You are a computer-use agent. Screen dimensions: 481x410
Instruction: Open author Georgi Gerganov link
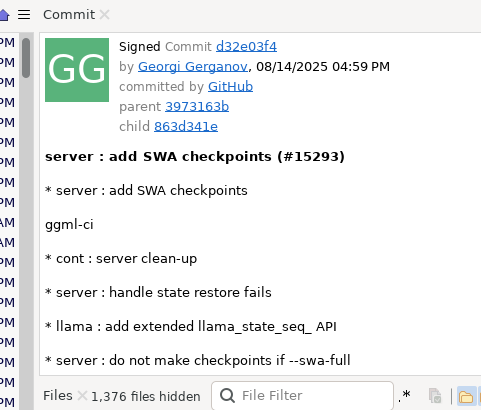[193, 67]
